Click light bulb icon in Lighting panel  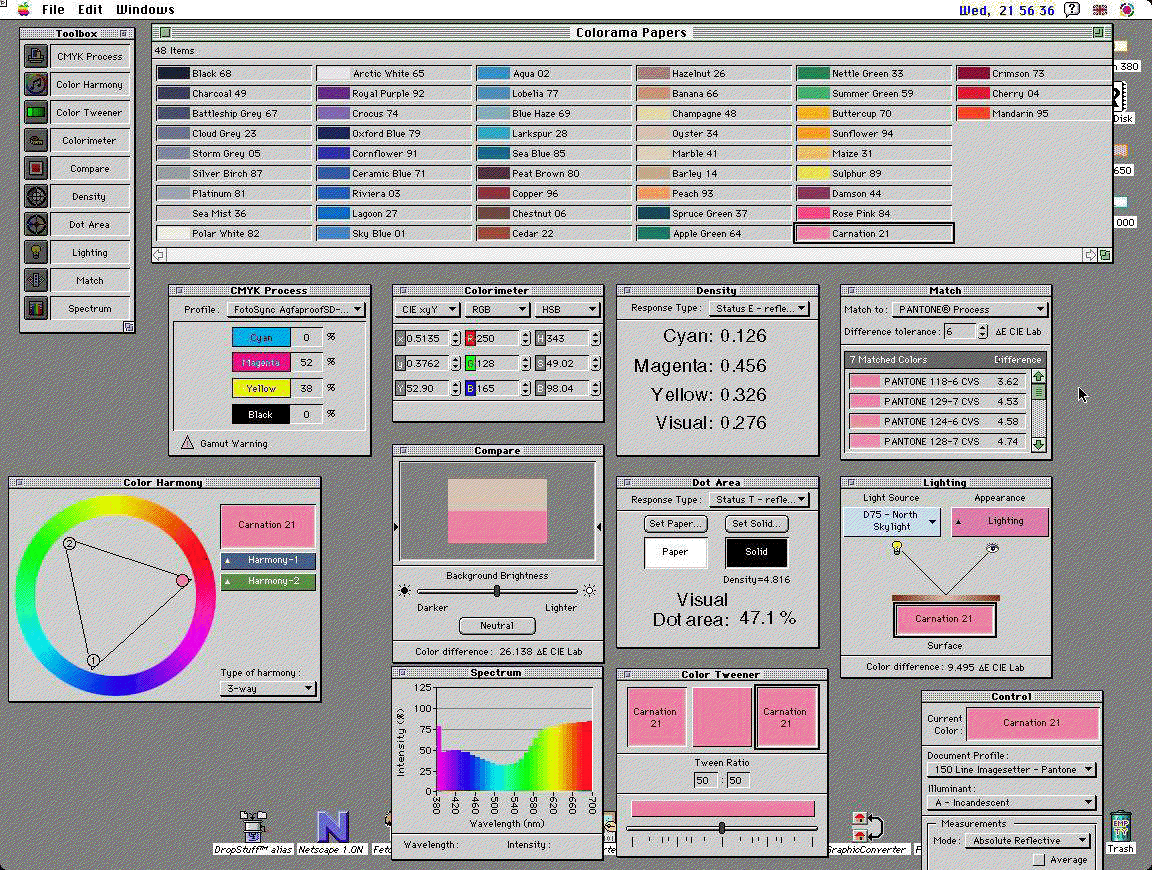(896, 547)
